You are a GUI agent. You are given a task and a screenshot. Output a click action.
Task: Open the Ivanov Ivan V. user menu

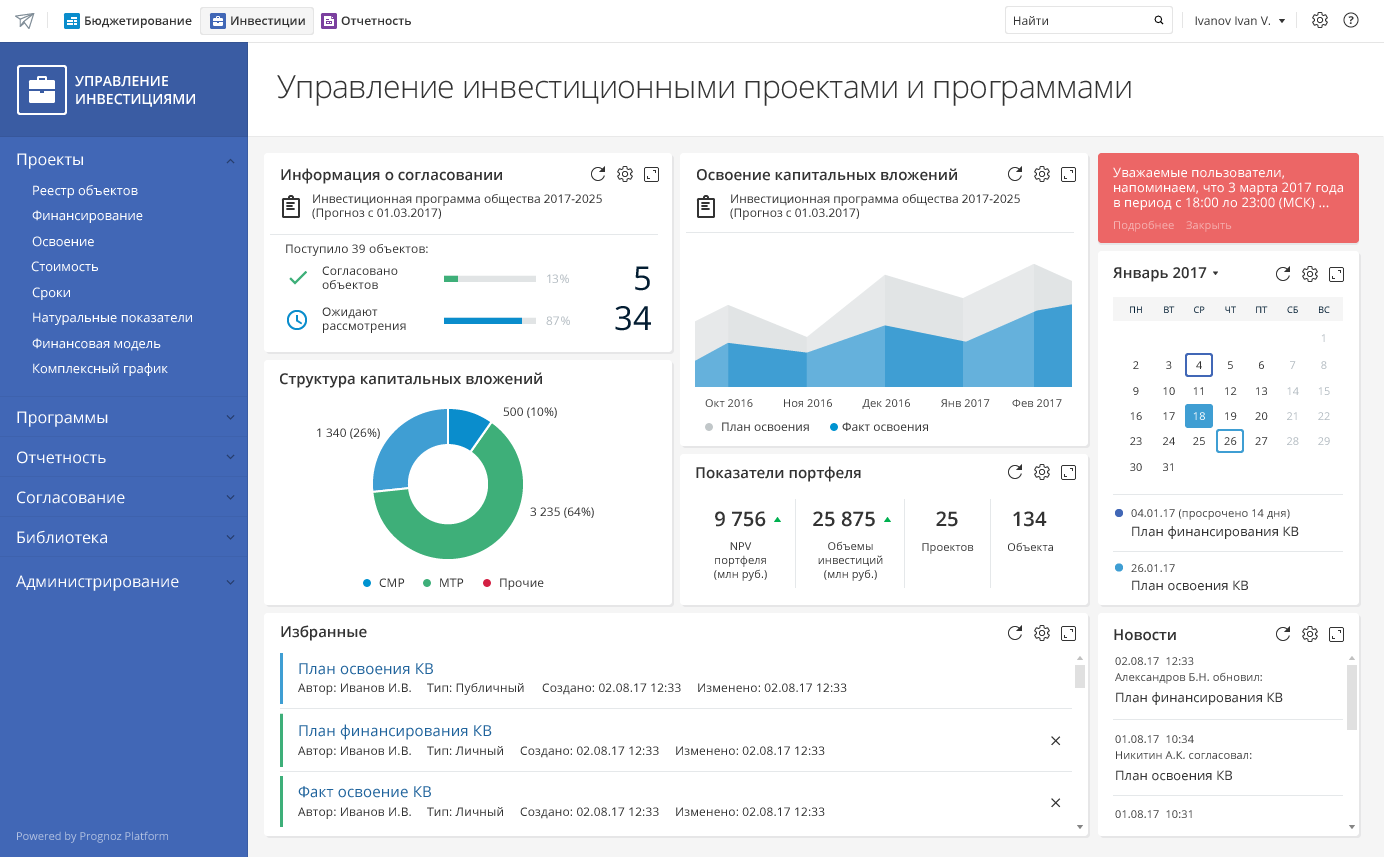[1237, 19]
